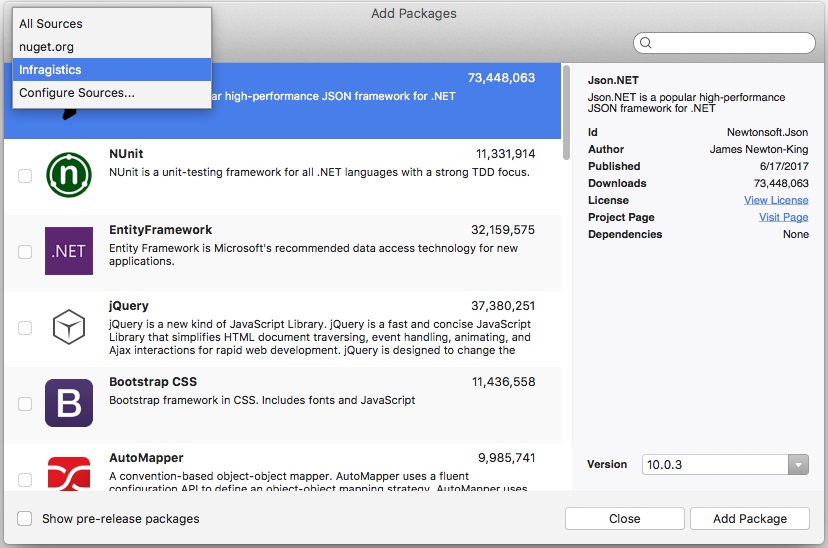Viewport: 828px width, 548px height.
Task: Open the Visit Page link
Action: (784, 217)
